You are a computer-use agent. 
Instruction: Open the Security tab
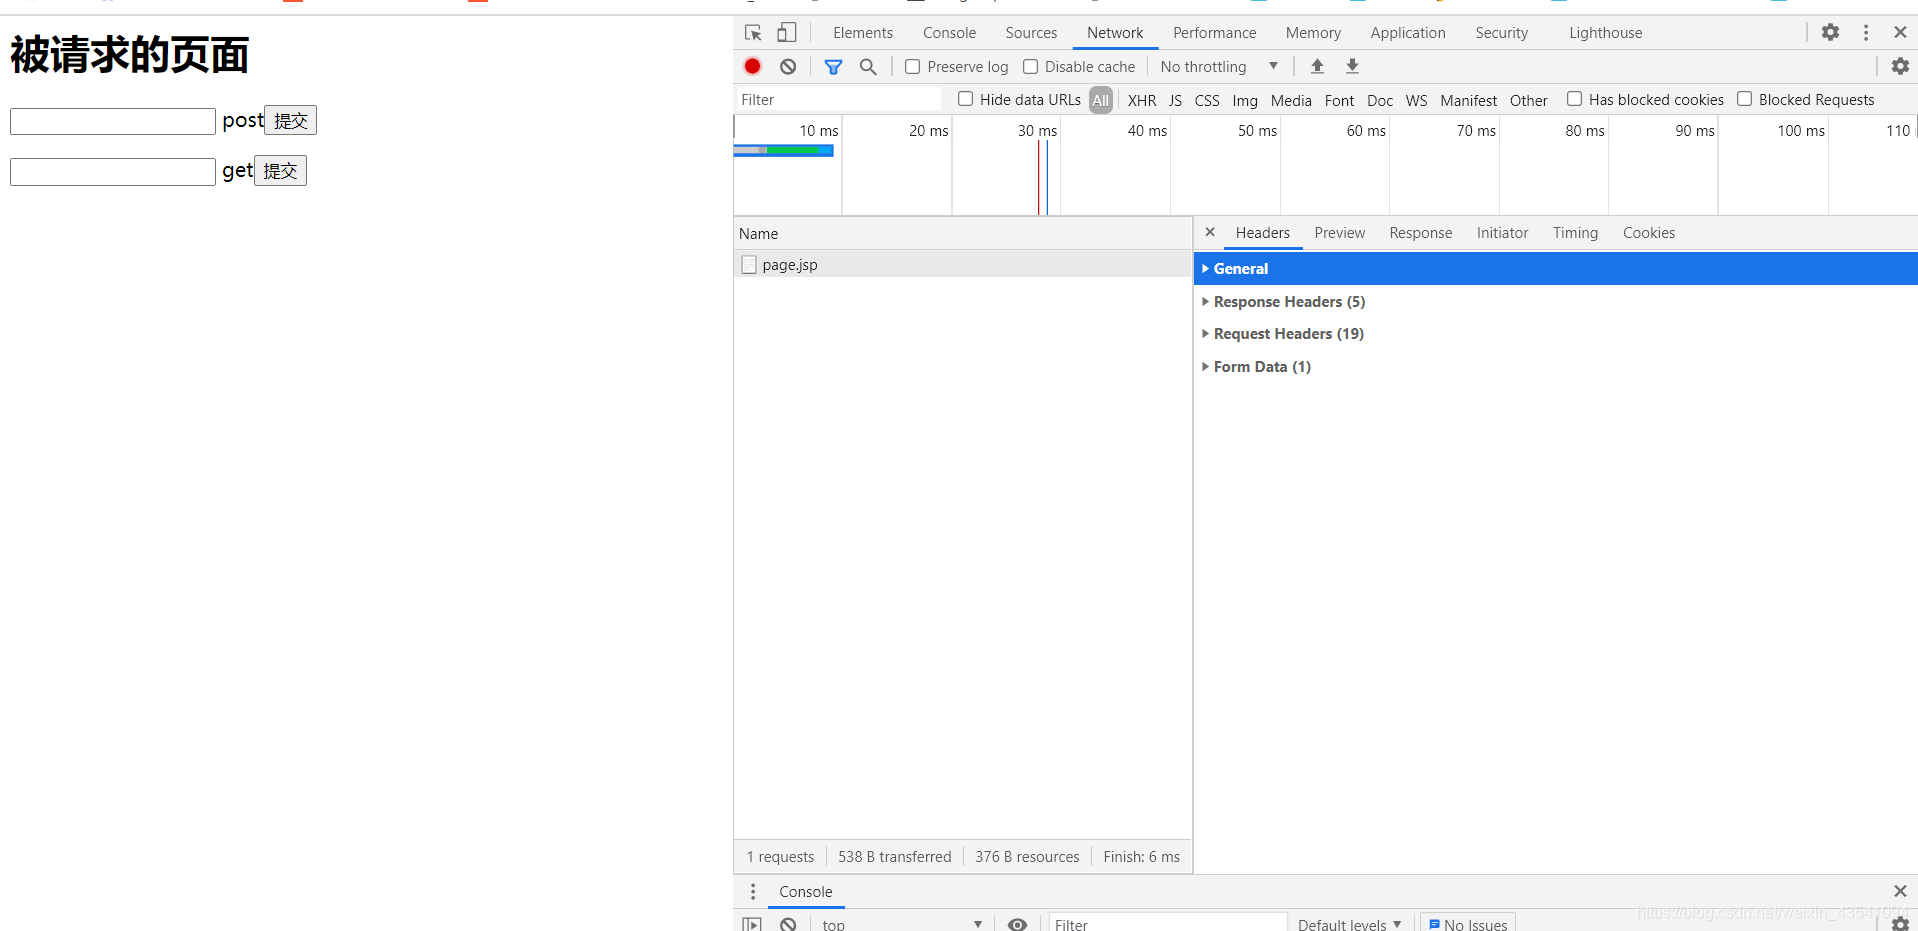(x=1501, y=32)
